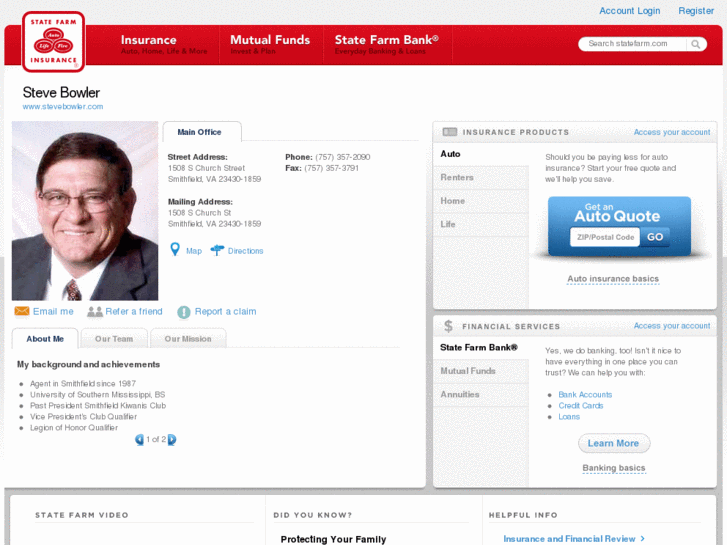Viewport: 727px width, 545px height.
Task: Select Home in Insurance Products list
Action: point(481,201)
